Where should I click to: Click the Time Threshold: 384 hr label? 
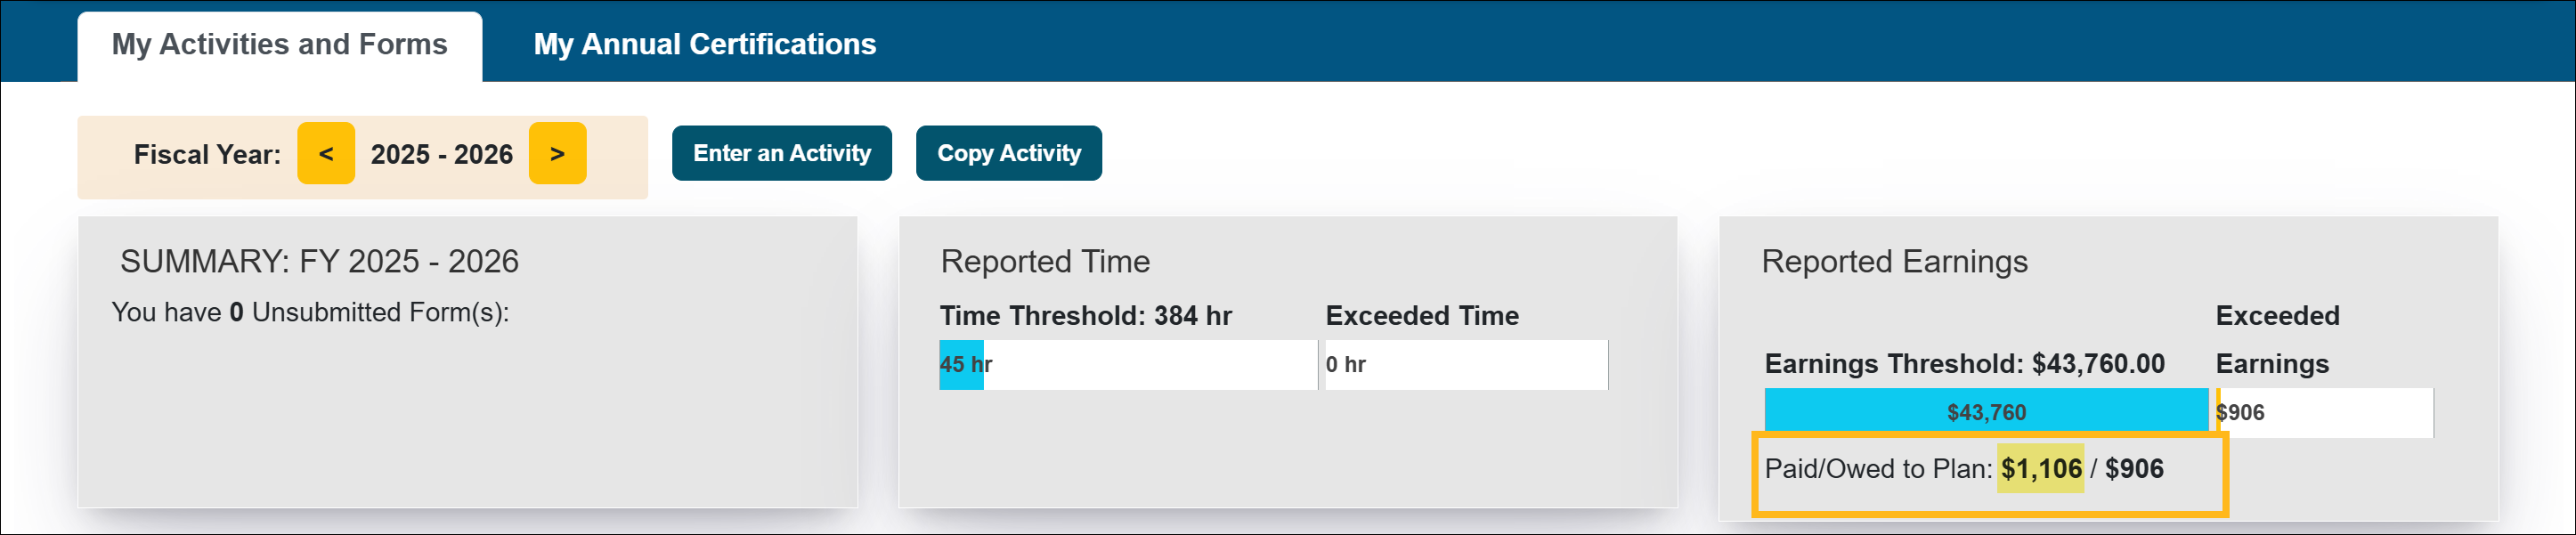click(x=1085, y=316)
